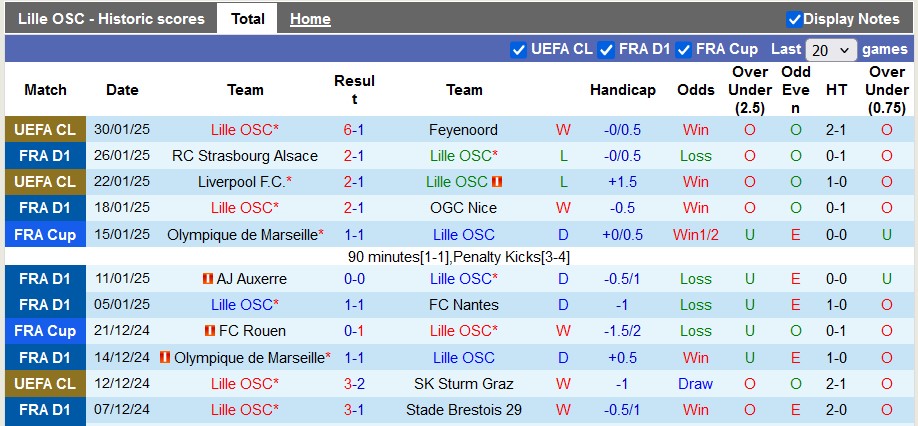Viewport: 918px width, 426px height.
Task: Open the OGC Nice team link
Action: point(464,208)
